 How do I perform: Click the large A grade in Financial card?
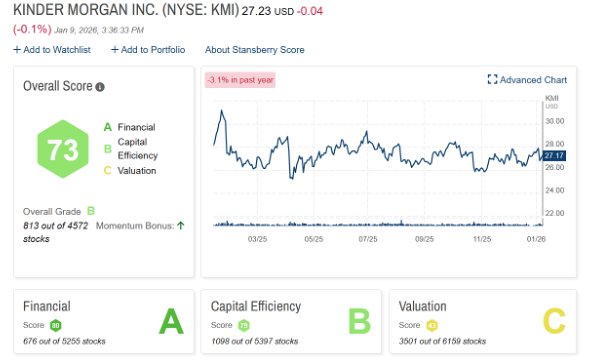(x=171, y=322)
